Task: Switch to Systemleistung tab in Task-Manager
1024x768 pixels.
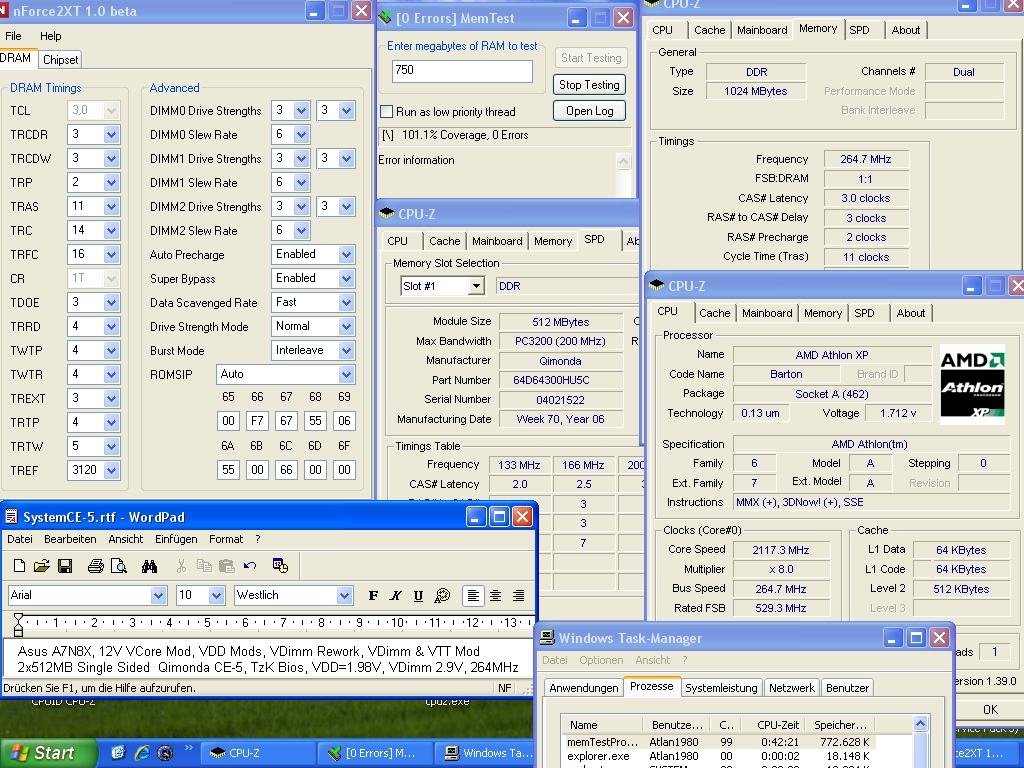Action: tap(721, 688)
